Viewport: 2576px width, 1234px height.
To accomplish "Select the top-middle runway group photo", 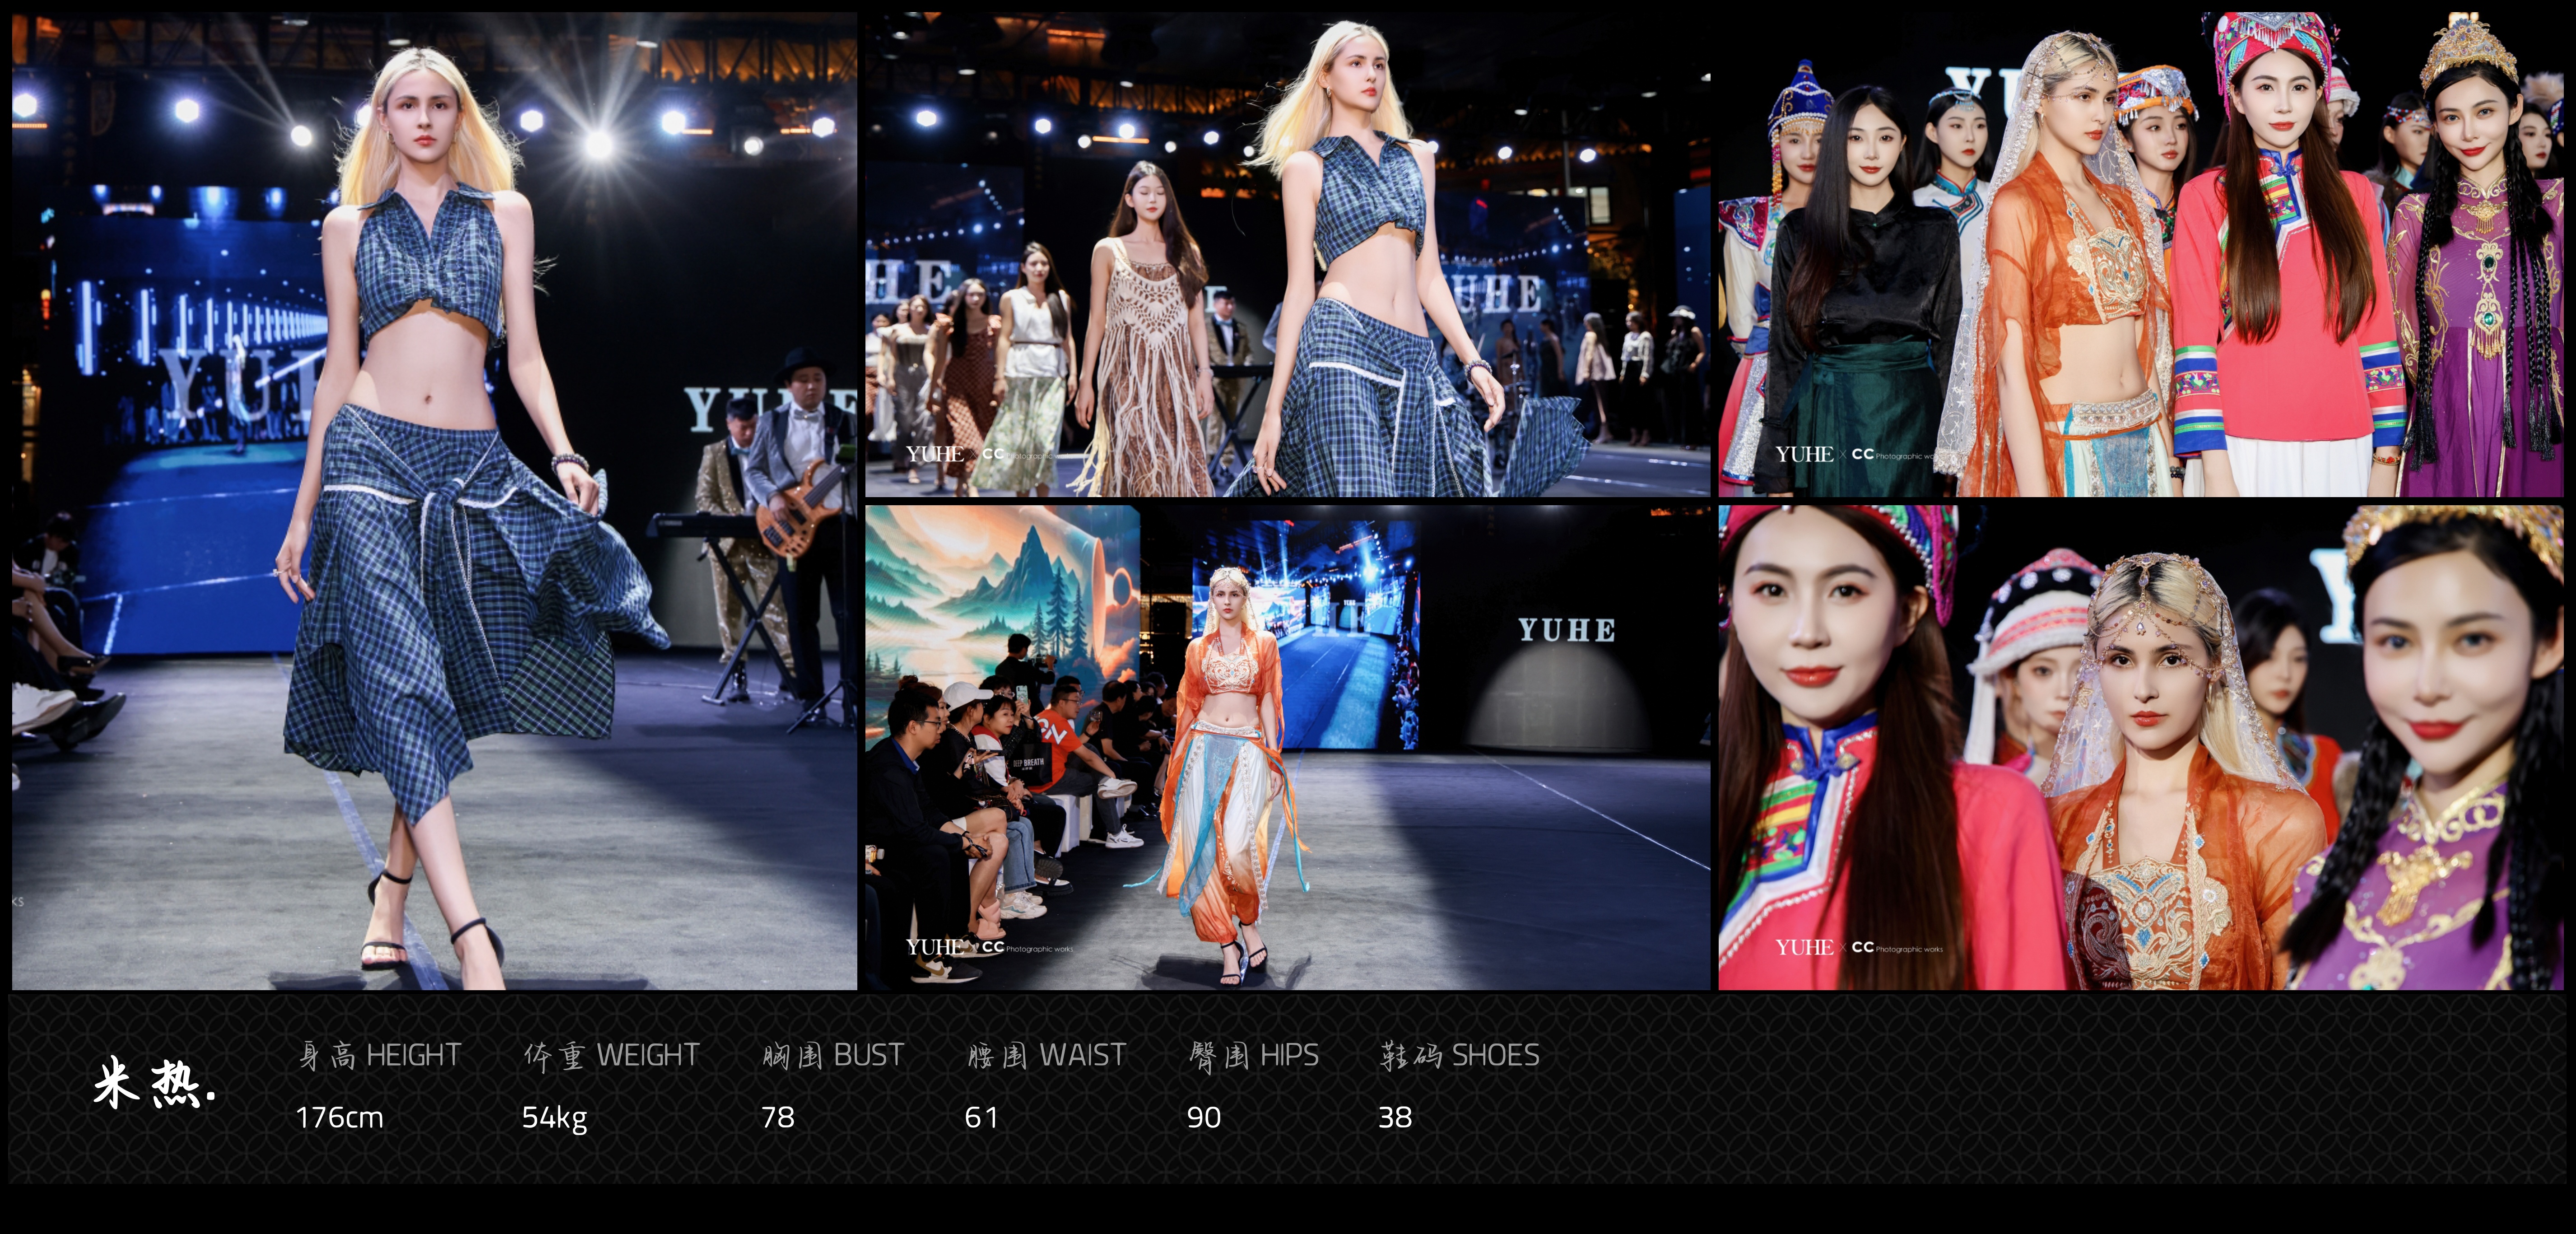I will point(1288,255).
